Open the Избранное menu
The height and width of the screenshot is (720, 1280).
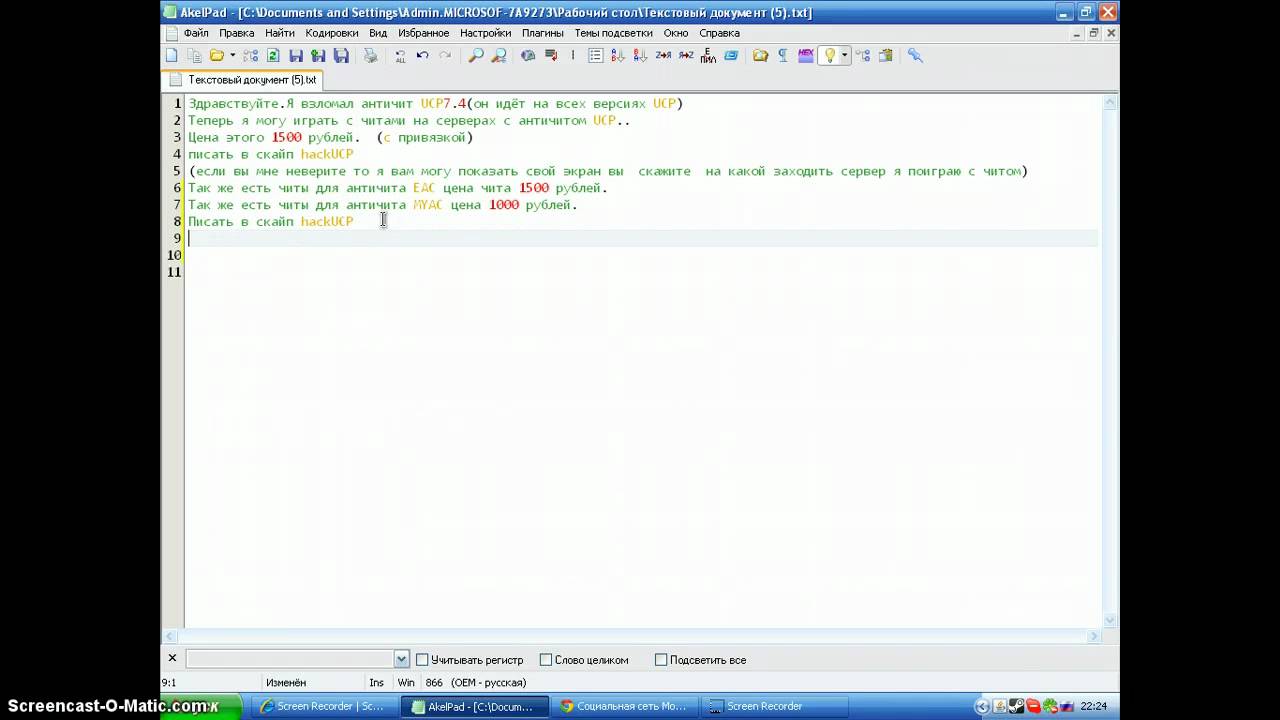(424, 33)
